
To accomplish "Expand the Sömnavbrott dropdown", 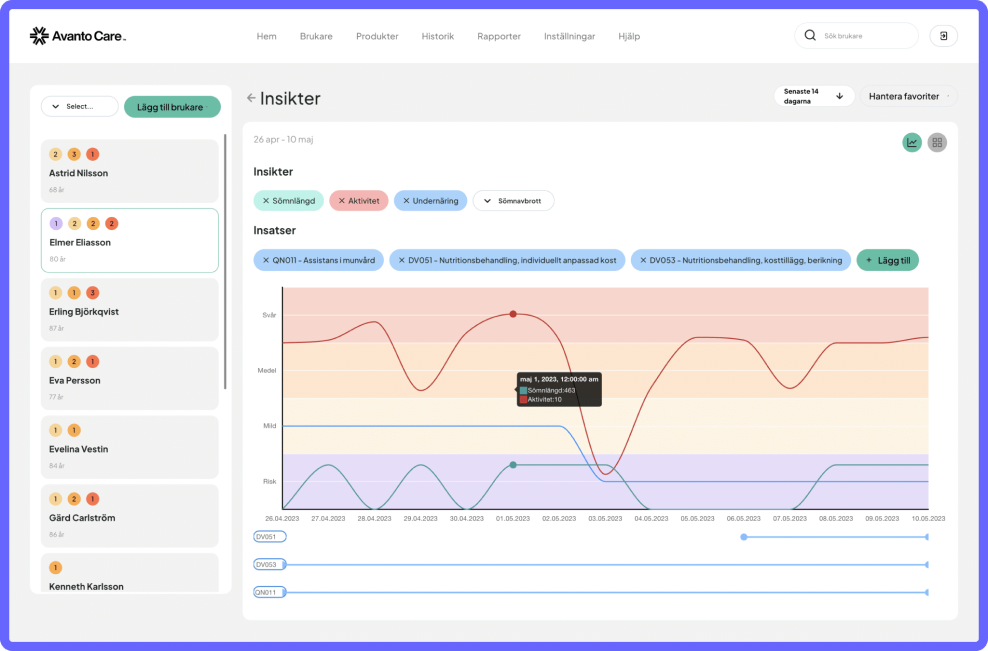I will (514, 200).
